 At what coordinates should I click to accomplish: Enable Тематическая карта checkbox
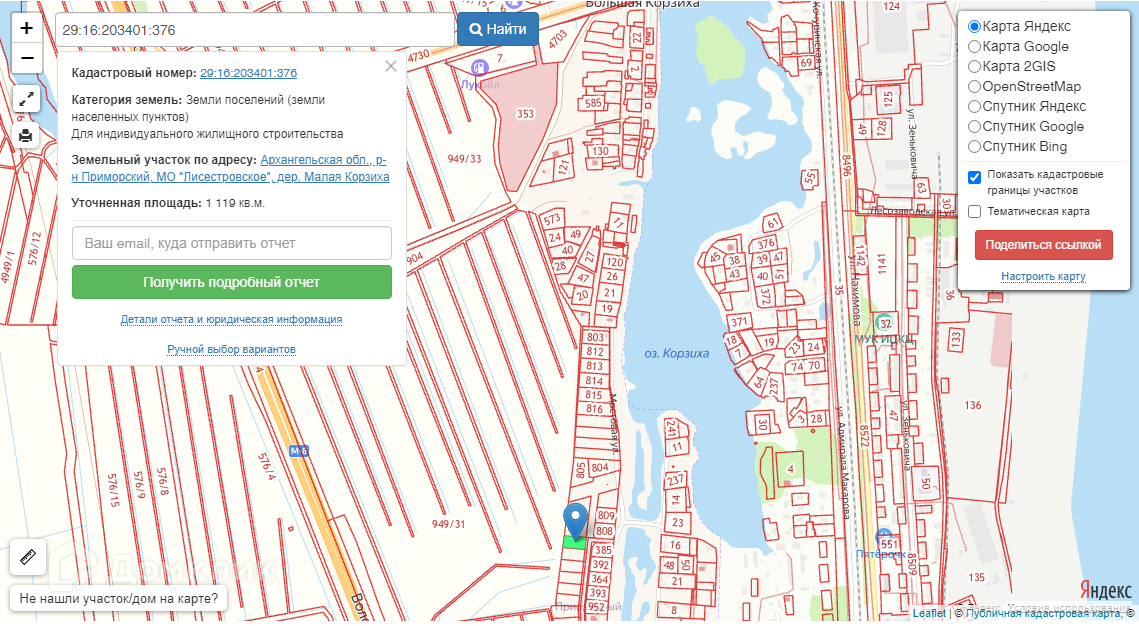tap(975, 211)
